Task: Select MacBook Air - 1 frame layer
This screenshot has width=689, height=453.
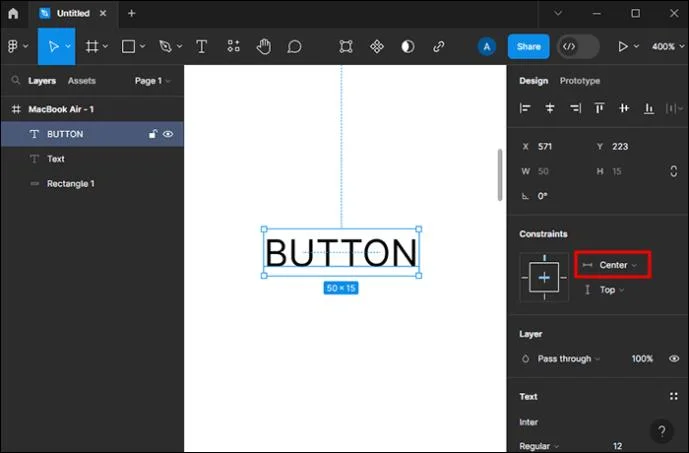Action: coord(92,109)
